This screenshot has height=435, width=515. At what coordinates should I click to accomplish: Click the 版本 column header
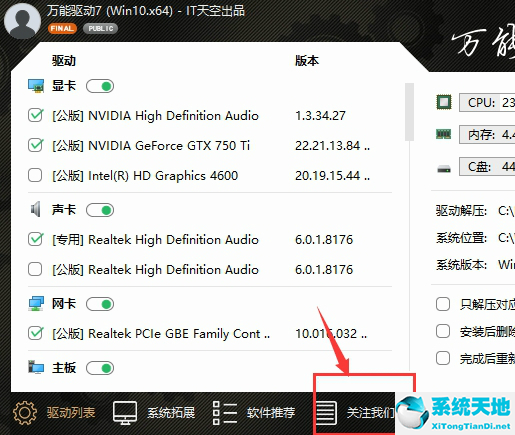tap(307, 61)
